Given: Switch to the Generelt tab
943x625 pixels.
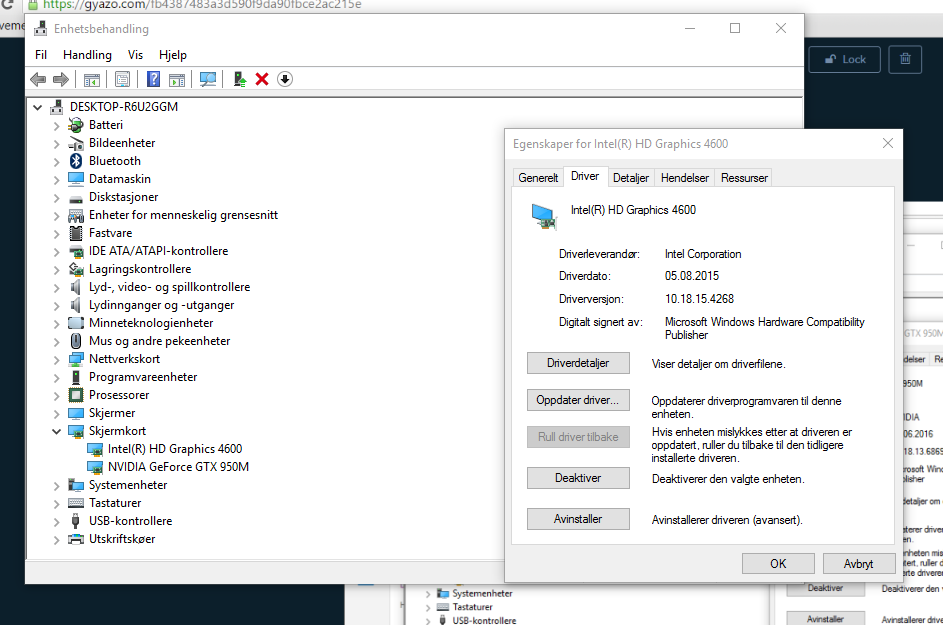Looking at the screenshot, I should 538,178.
